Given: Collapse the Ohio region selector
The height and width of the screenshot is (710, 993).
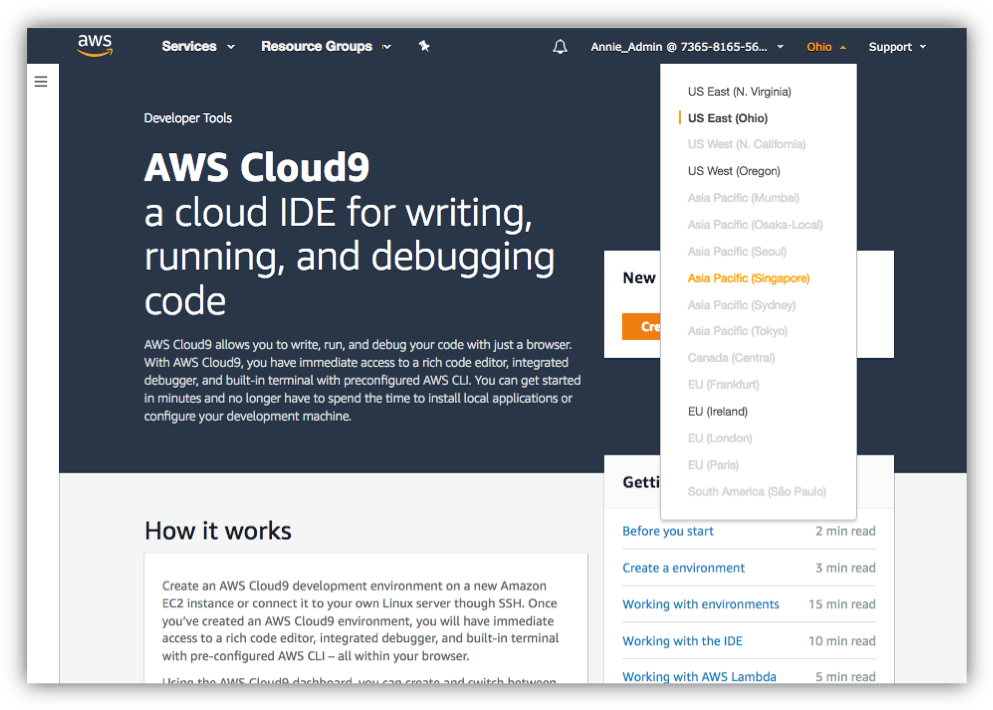Looking at the screenshot, I should pyautogui.click(x=826, y=47).
